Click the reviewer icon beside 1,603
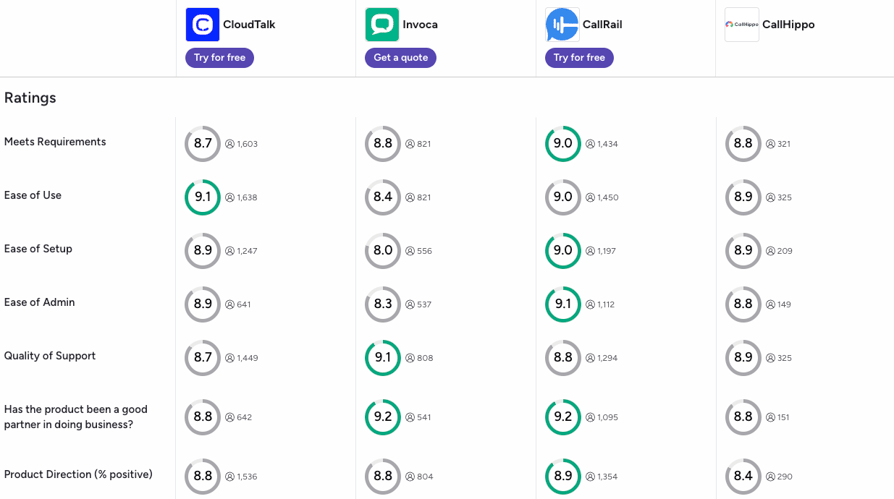 point(230,144)
